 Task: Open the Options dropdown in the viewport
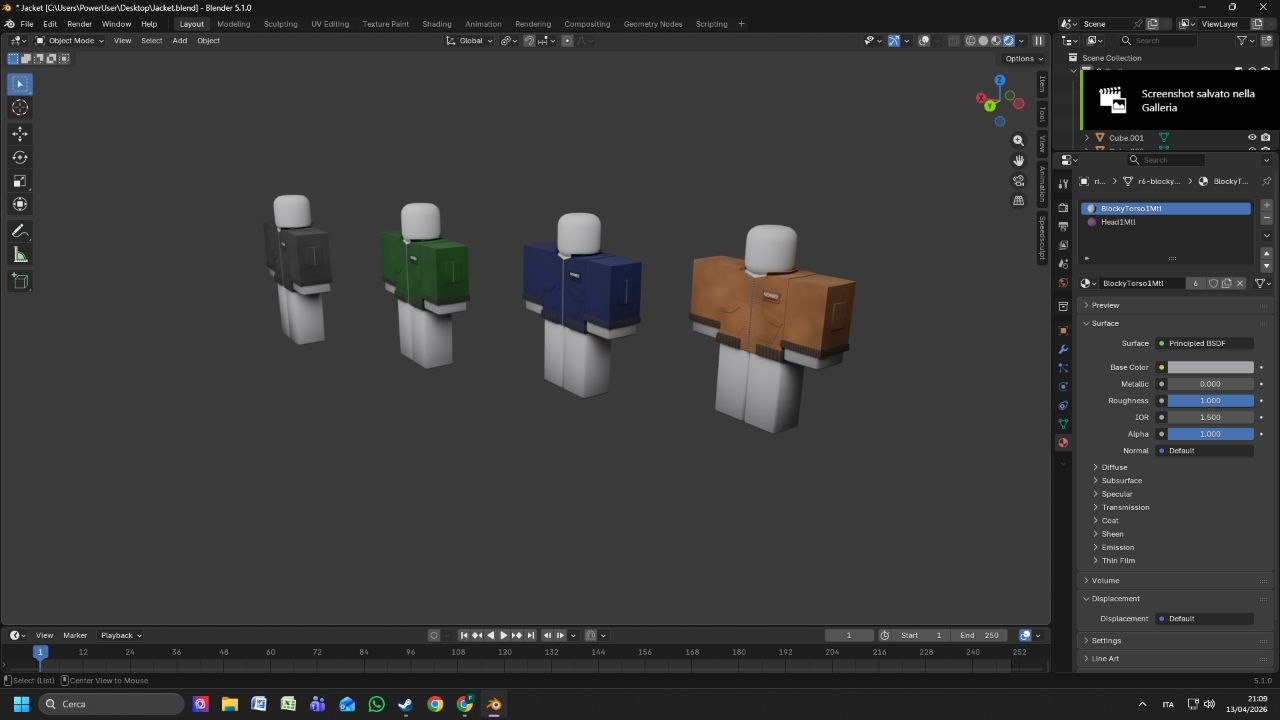(x=1022, y=58)
